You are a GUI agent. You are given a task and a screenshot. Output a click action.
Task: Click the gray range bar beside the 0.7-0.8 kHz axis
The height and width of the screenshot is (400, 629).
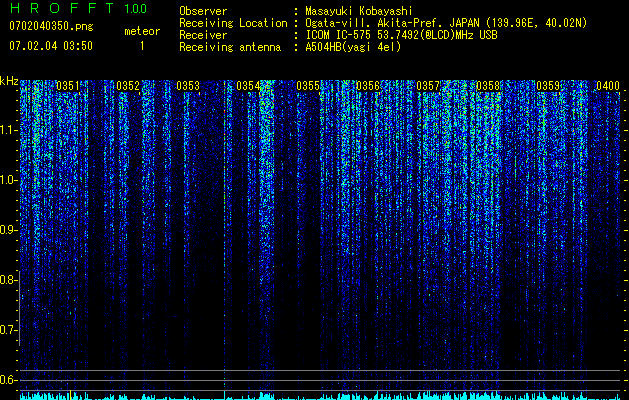pos(20,308)
